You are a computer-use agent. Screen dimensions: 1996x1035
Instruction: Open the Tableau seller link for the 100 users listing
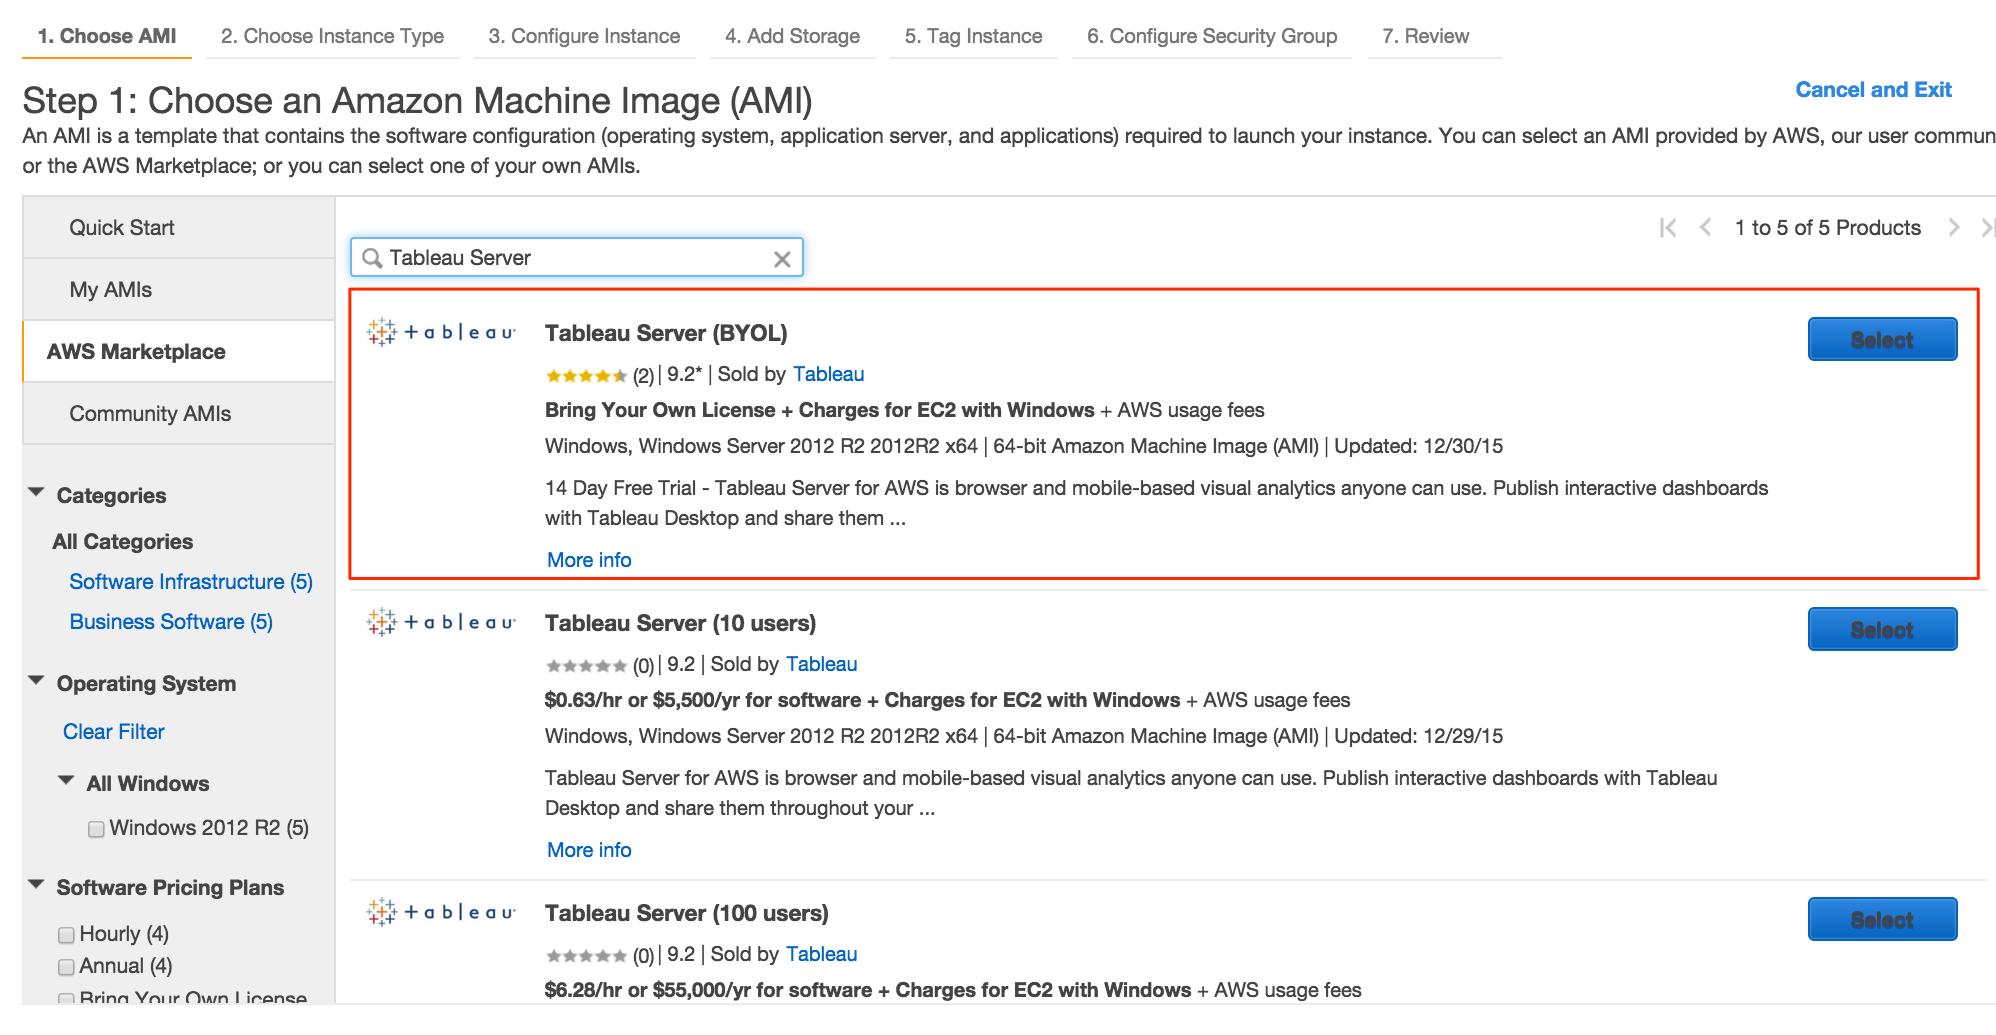tap(821, 954)
